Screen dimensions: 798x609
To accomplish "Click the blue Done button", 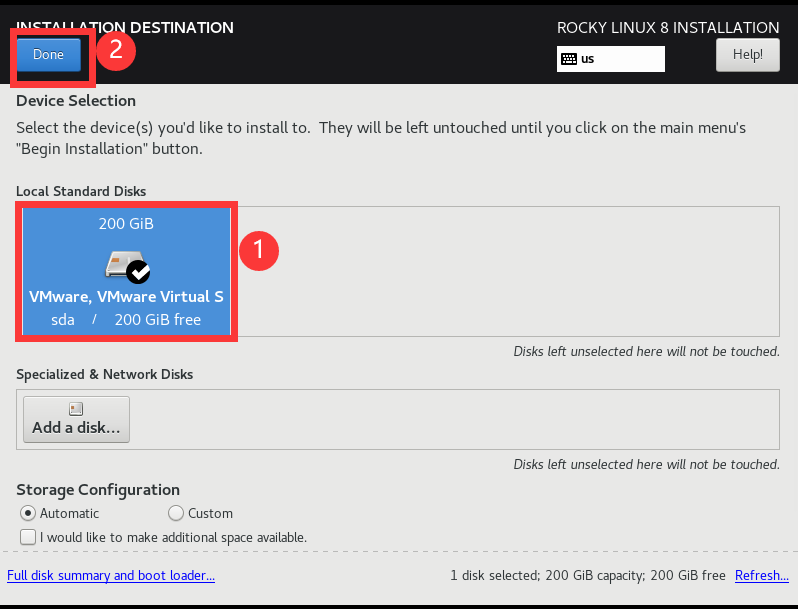I will pyautogui.click(x=49, y=54).
